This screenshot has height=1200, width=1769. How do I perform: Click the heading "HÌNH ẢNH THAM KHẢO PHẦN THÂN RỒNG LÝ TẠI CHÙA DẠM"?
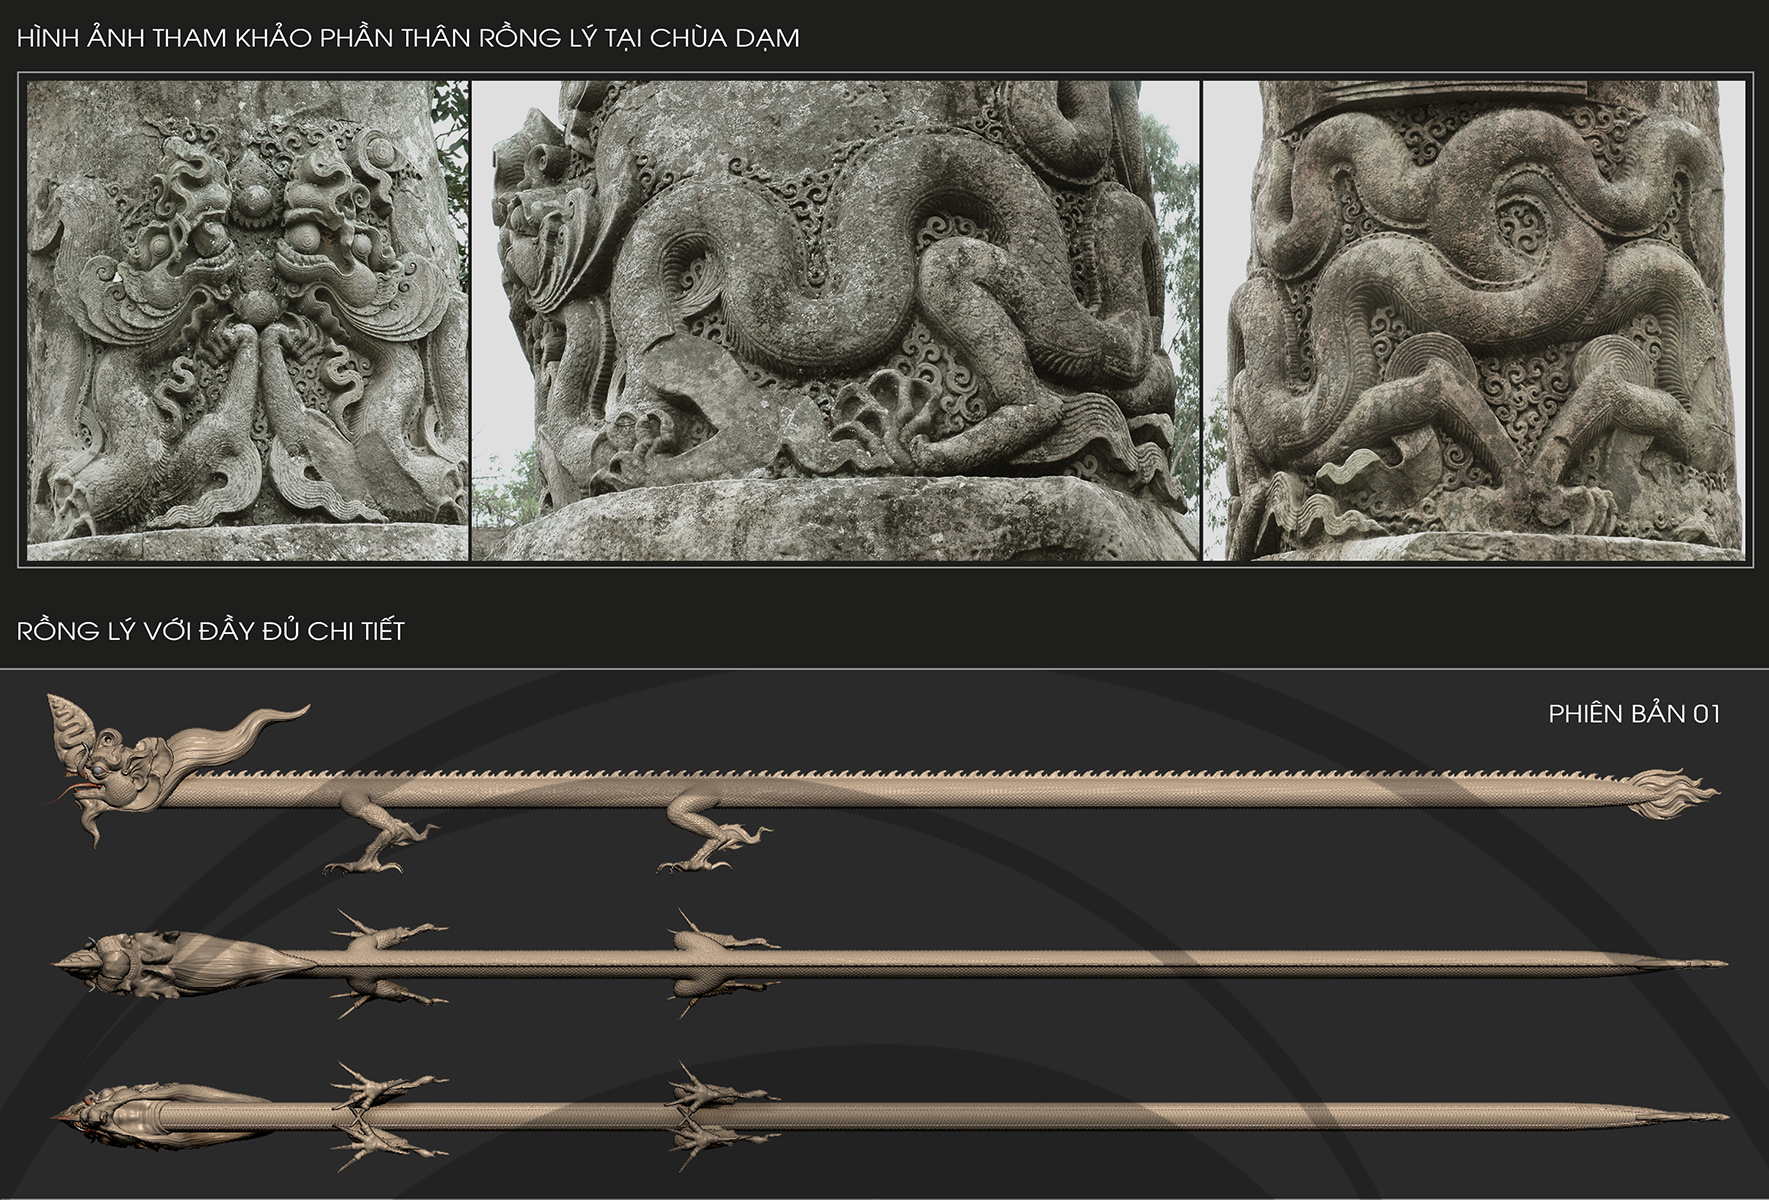pos(408,38)
